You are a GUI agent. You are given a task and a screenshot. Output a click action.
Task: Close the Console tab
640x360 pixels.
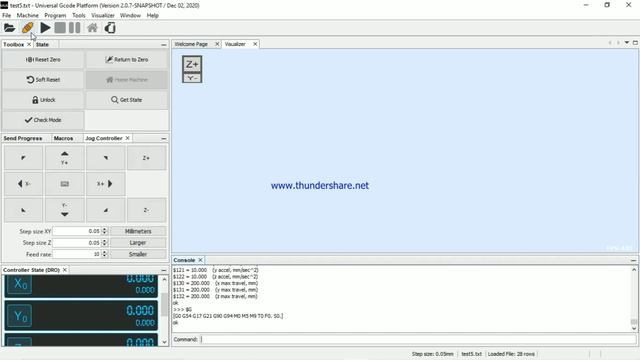point(200,260)
